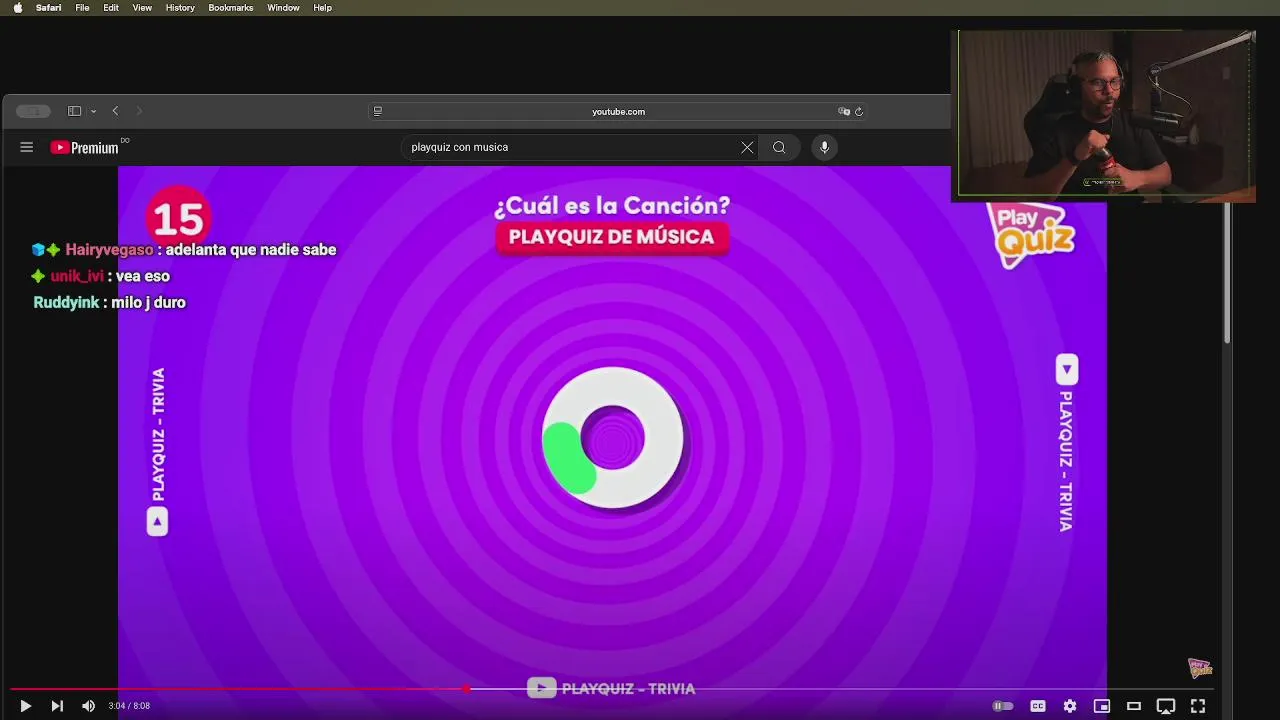Mute the video volume speaker

(x=88, y=706)
